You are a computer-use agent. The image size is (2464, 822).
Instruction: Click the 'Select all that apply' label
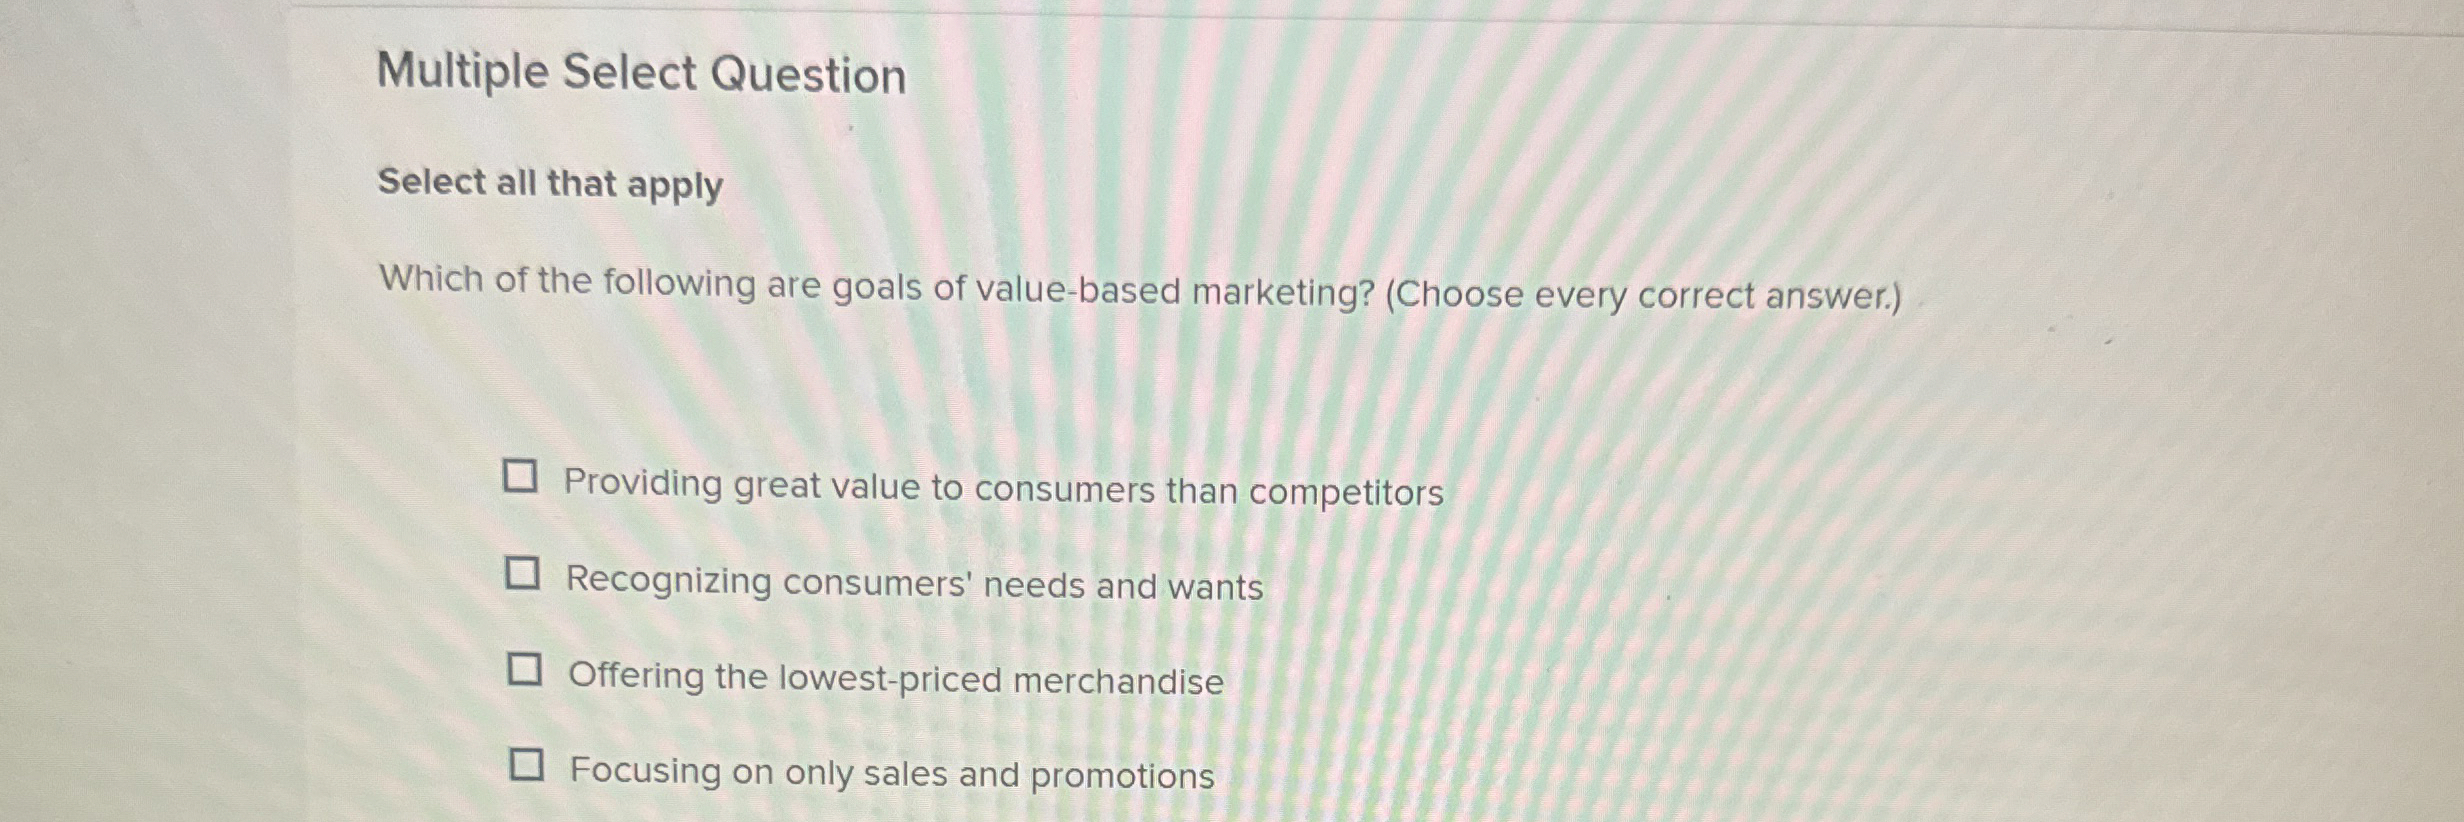pos(548,186)
